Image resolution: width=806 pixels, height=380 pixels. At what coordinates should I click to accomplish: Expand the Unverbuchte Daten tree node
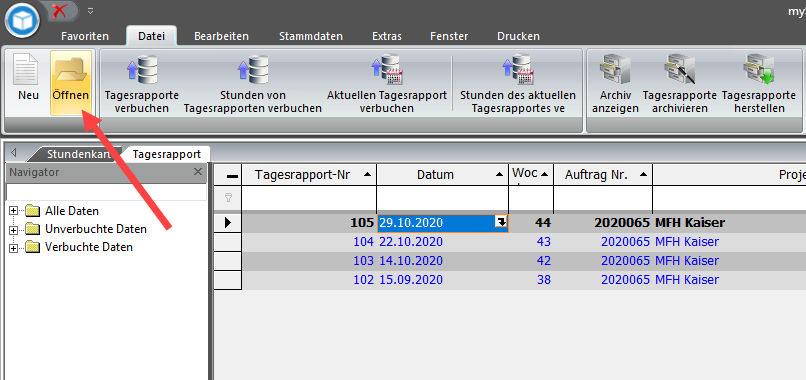(x=13, y=229)
